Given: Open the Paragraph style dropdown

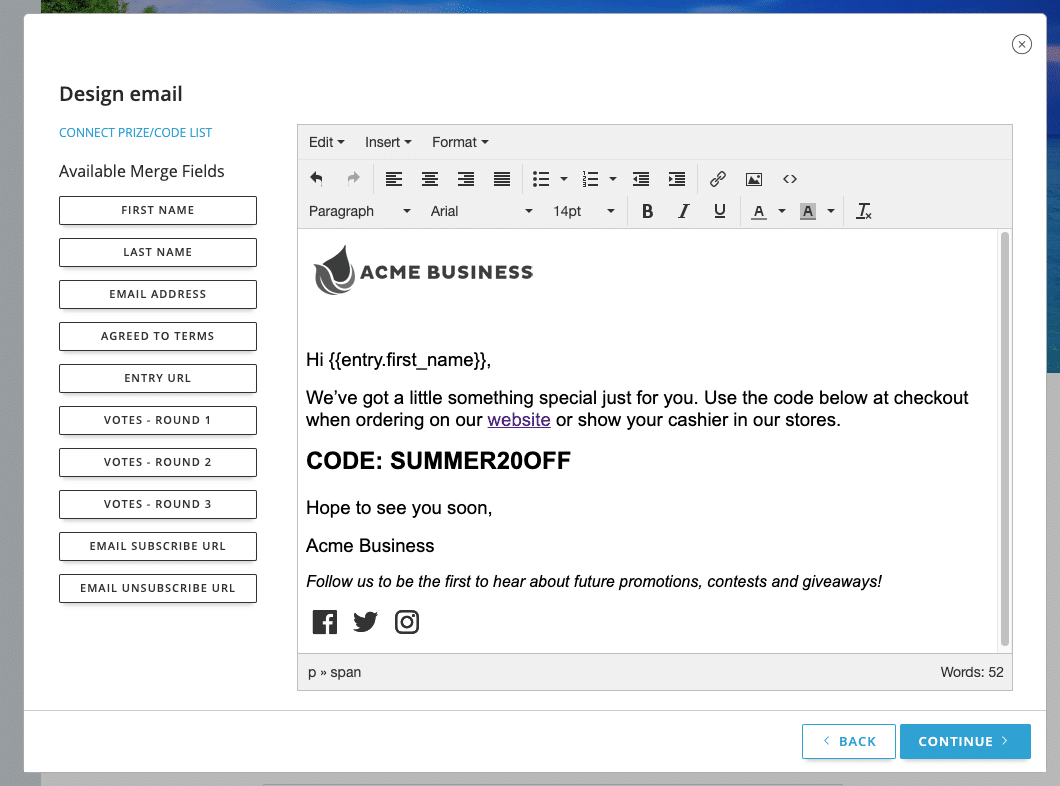Looking at the screenshot, I should 359,211.
